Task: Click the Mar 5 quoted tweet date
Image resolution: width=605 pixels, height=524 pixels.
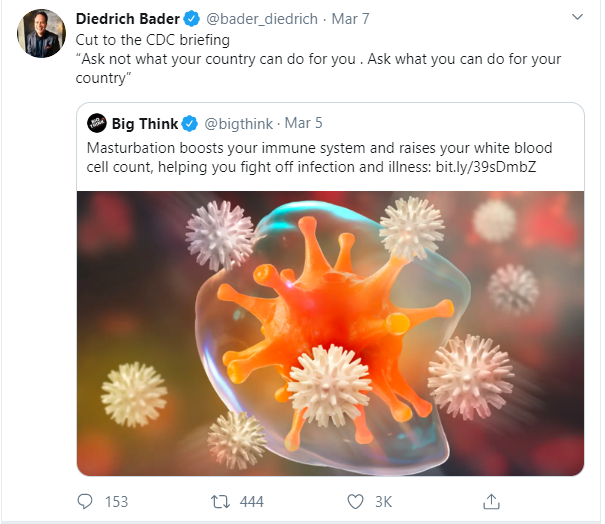Action: click(303, 123)
